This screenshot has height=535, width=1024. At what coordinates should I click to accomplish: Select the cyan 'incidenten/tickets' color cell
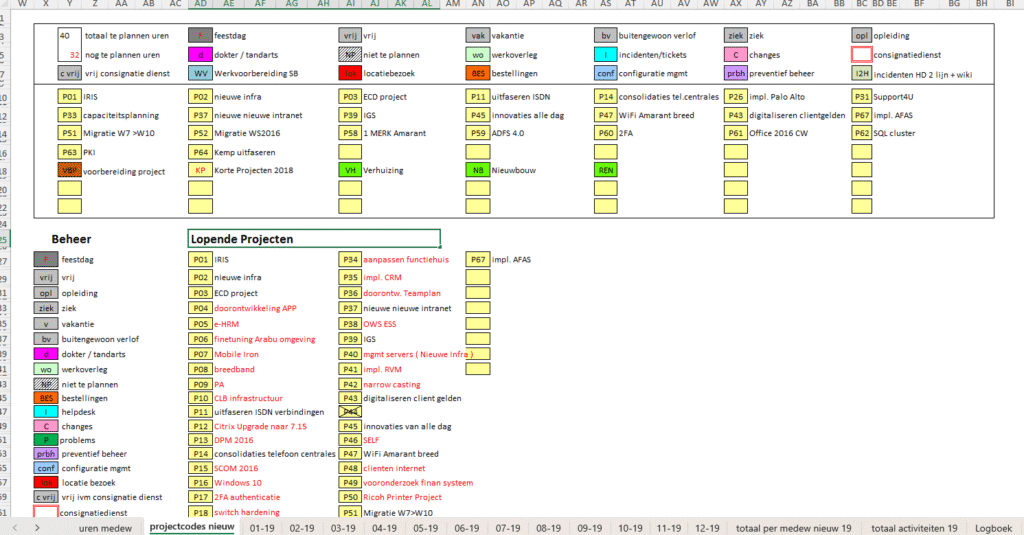click(x=606, y=54)
